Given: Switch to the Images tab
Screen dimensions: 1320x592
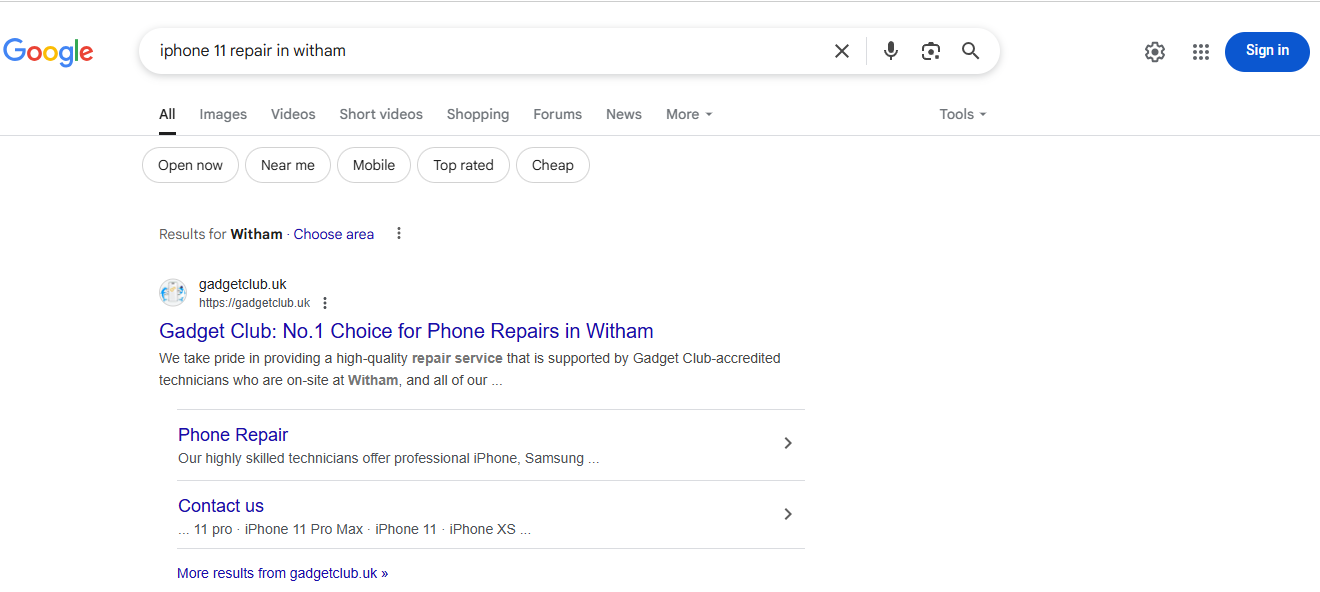Looking at the screenshot, I should tap(223, 114).
